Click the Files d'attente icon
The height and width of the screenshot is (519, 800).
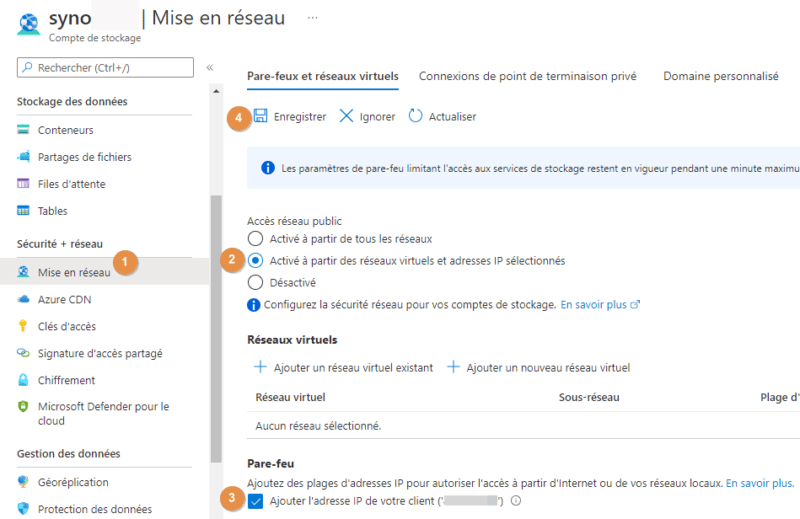(x=23, y=184)
